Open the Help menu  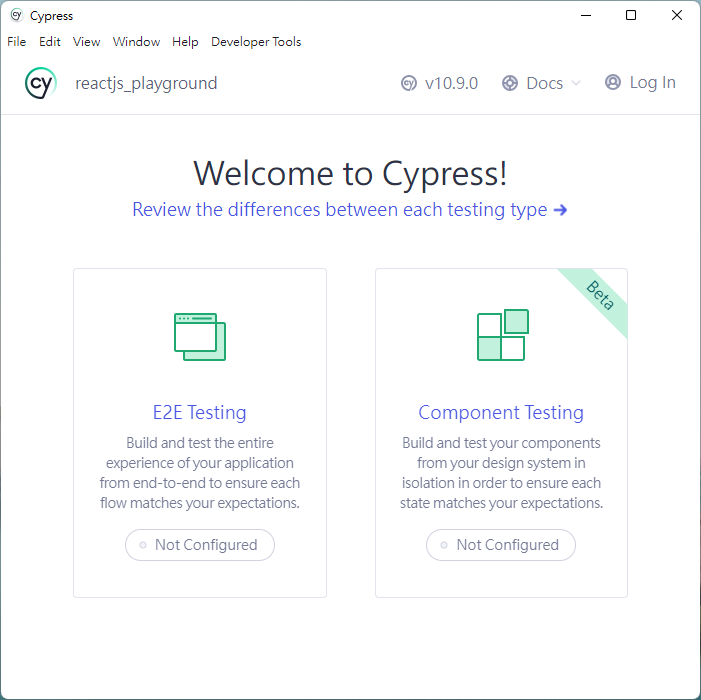[185, 42]
